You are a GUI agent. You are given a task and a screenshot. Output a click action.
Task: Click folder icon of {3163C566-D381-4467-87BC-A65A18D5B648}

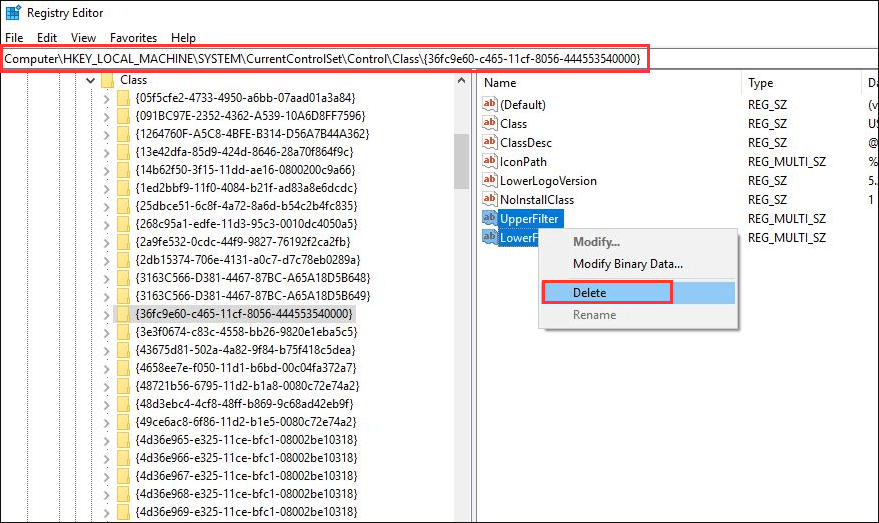(124, 278)
